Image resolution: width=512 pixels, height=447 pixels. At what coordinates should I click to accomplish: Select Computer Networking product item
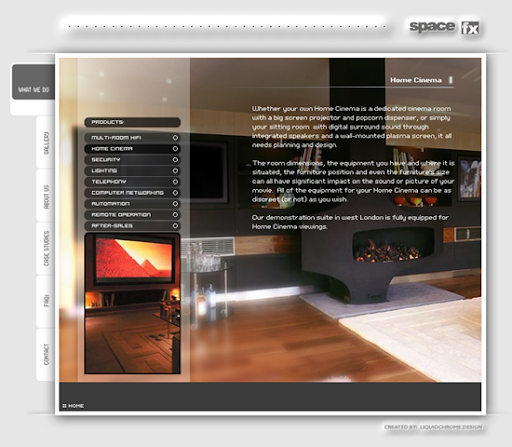[x=132, y=193]
